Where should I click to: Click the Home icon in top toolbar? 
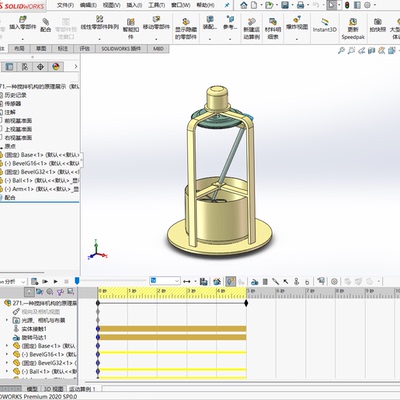click(x=244, y=5)
